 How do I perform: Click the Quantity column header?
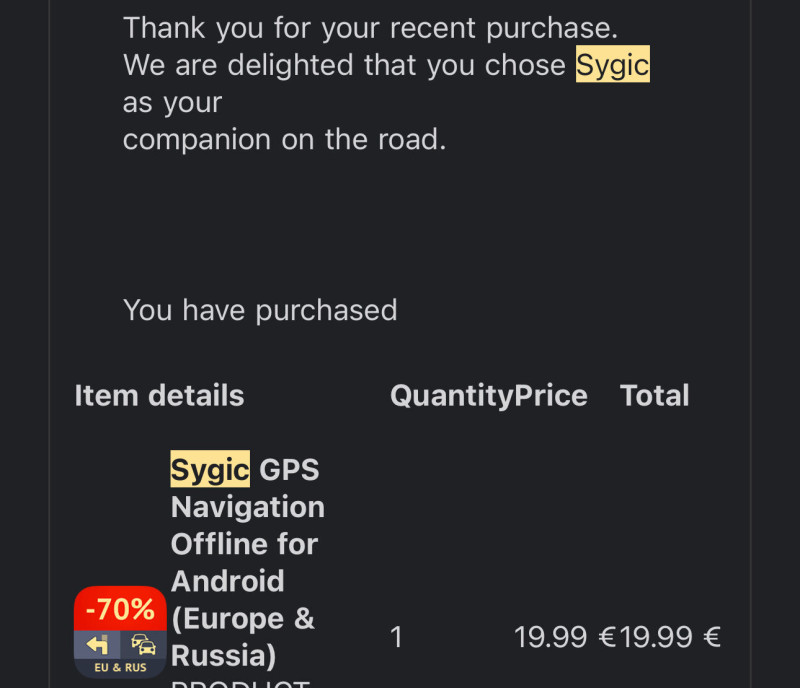click(x=452, y=396)
